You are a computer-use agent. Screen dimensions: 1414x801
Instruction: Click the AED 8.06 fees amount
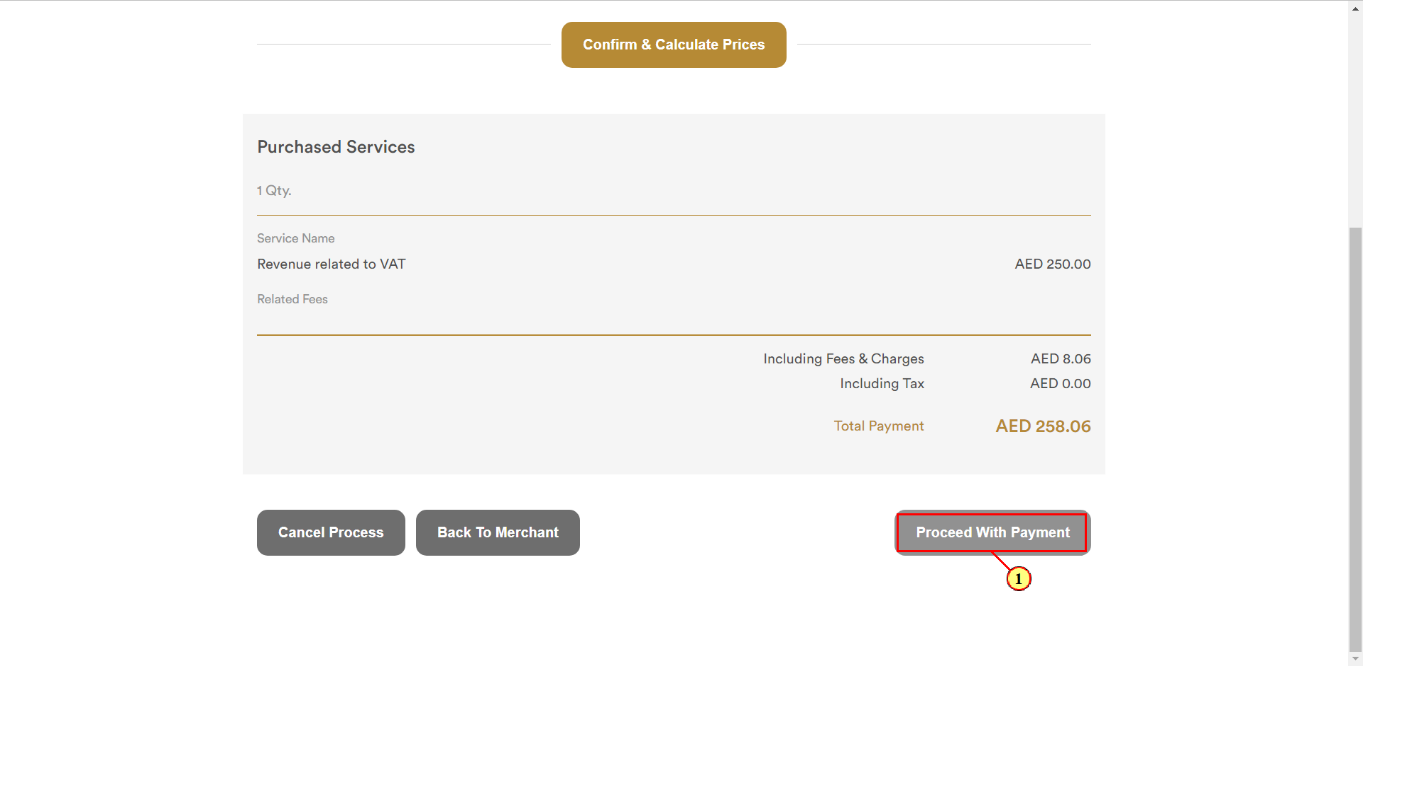pyautogui.click(x=1061, y=358)
